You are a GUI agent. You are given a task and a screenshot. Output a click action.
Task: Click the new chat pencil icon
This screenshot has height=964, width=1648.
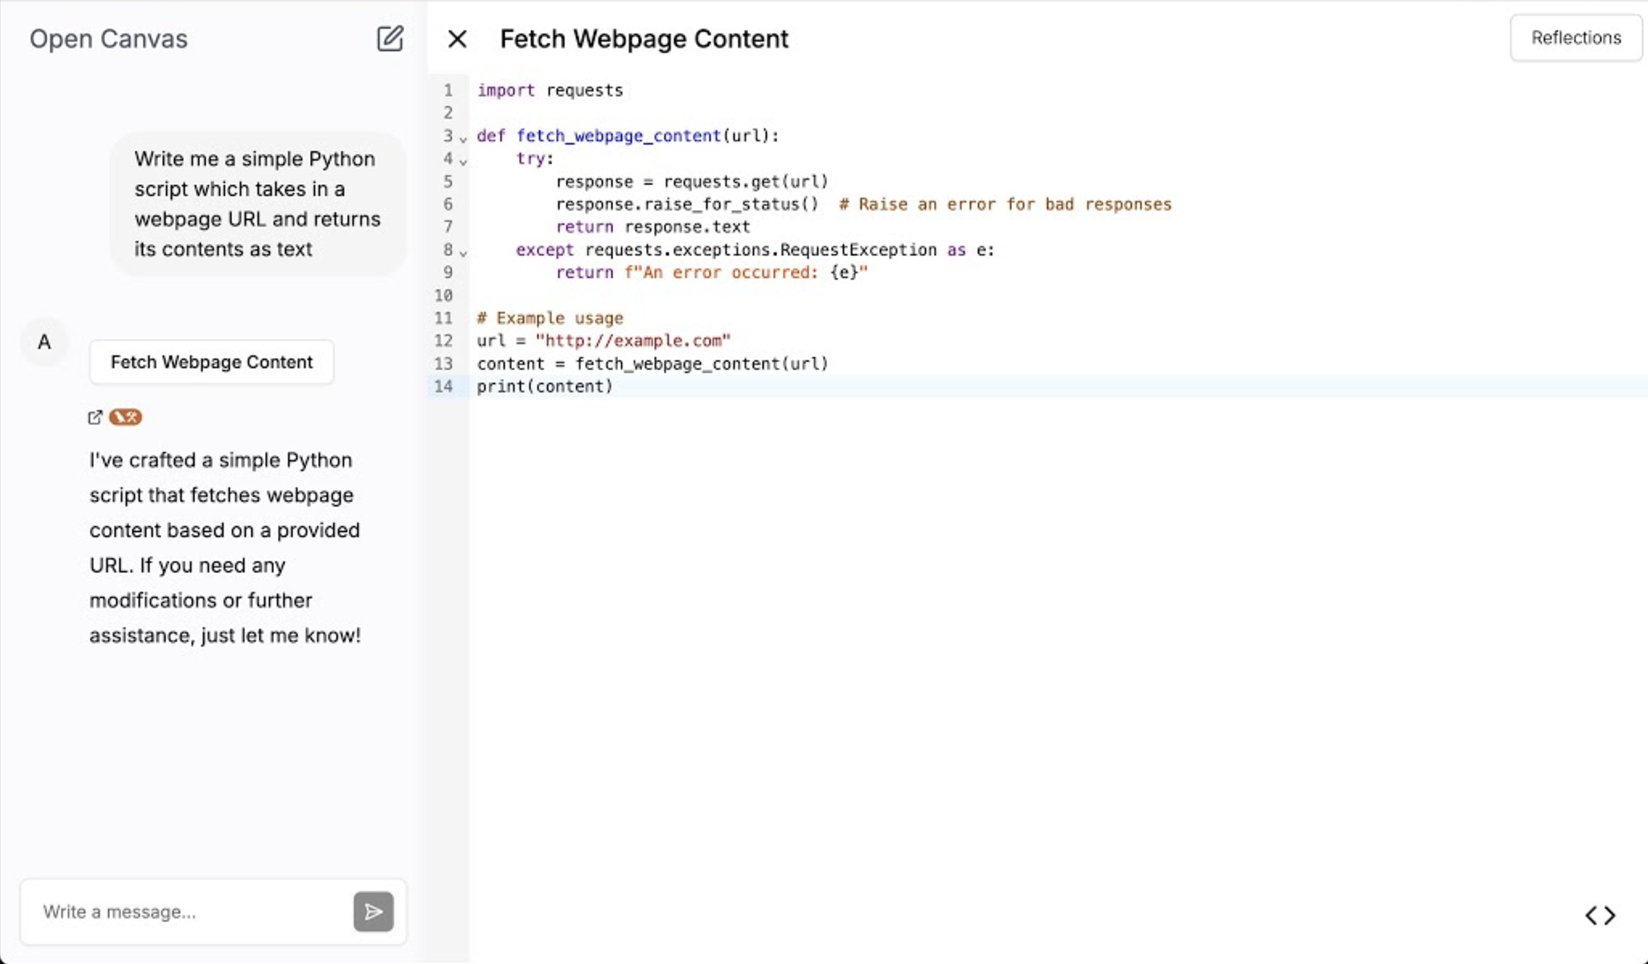(390, 39)
